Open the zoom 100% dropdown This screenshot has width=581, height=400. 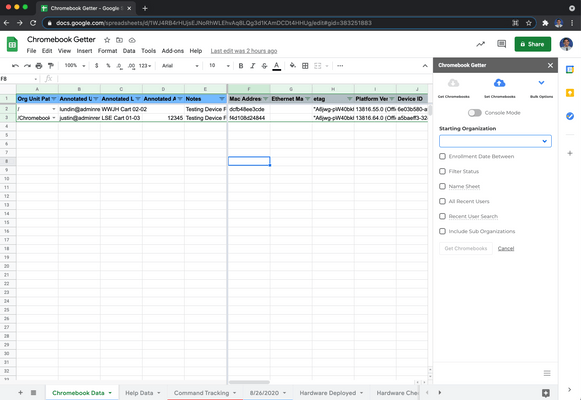tap(75, 66)
